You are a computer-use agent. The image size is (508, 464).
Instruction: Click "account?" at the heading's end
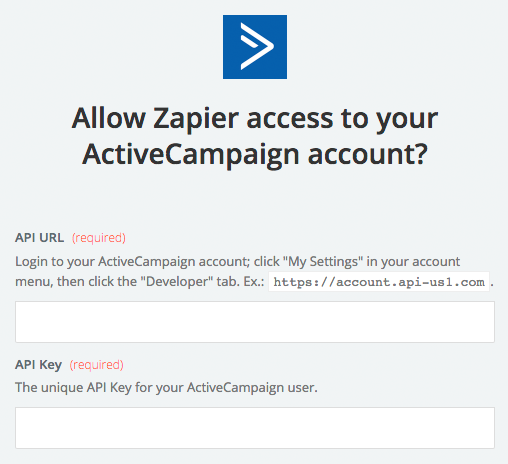(367, 154)
